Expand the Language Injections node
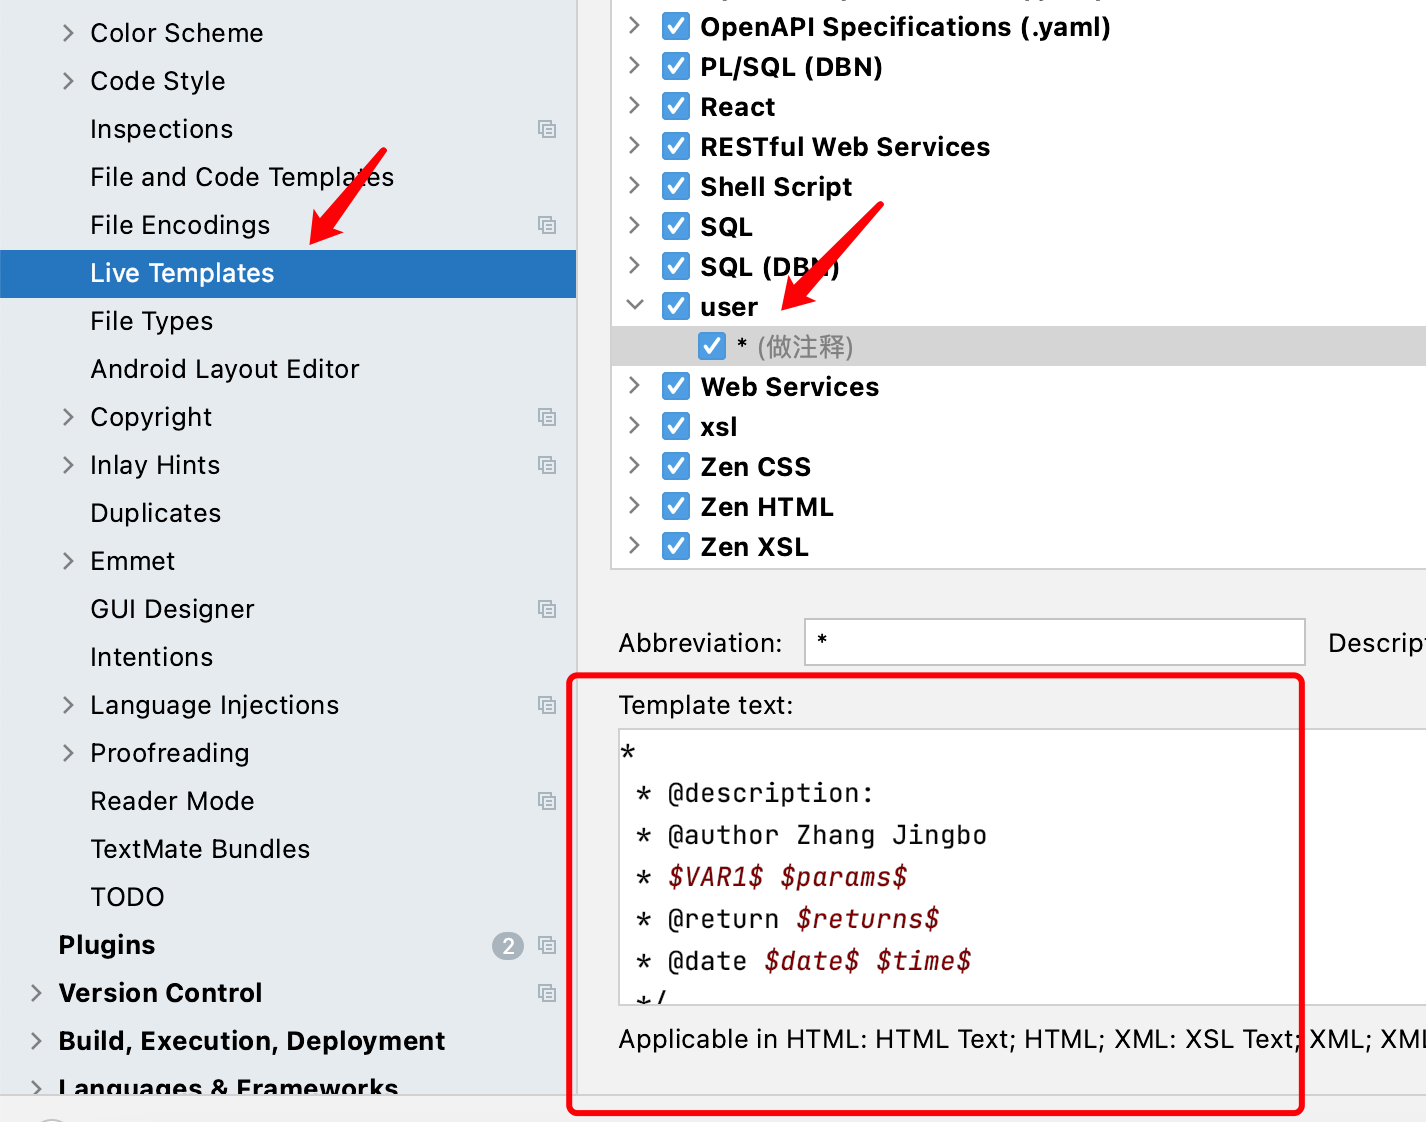This screenshot has width=1426, height=1122. coord(68,705)
